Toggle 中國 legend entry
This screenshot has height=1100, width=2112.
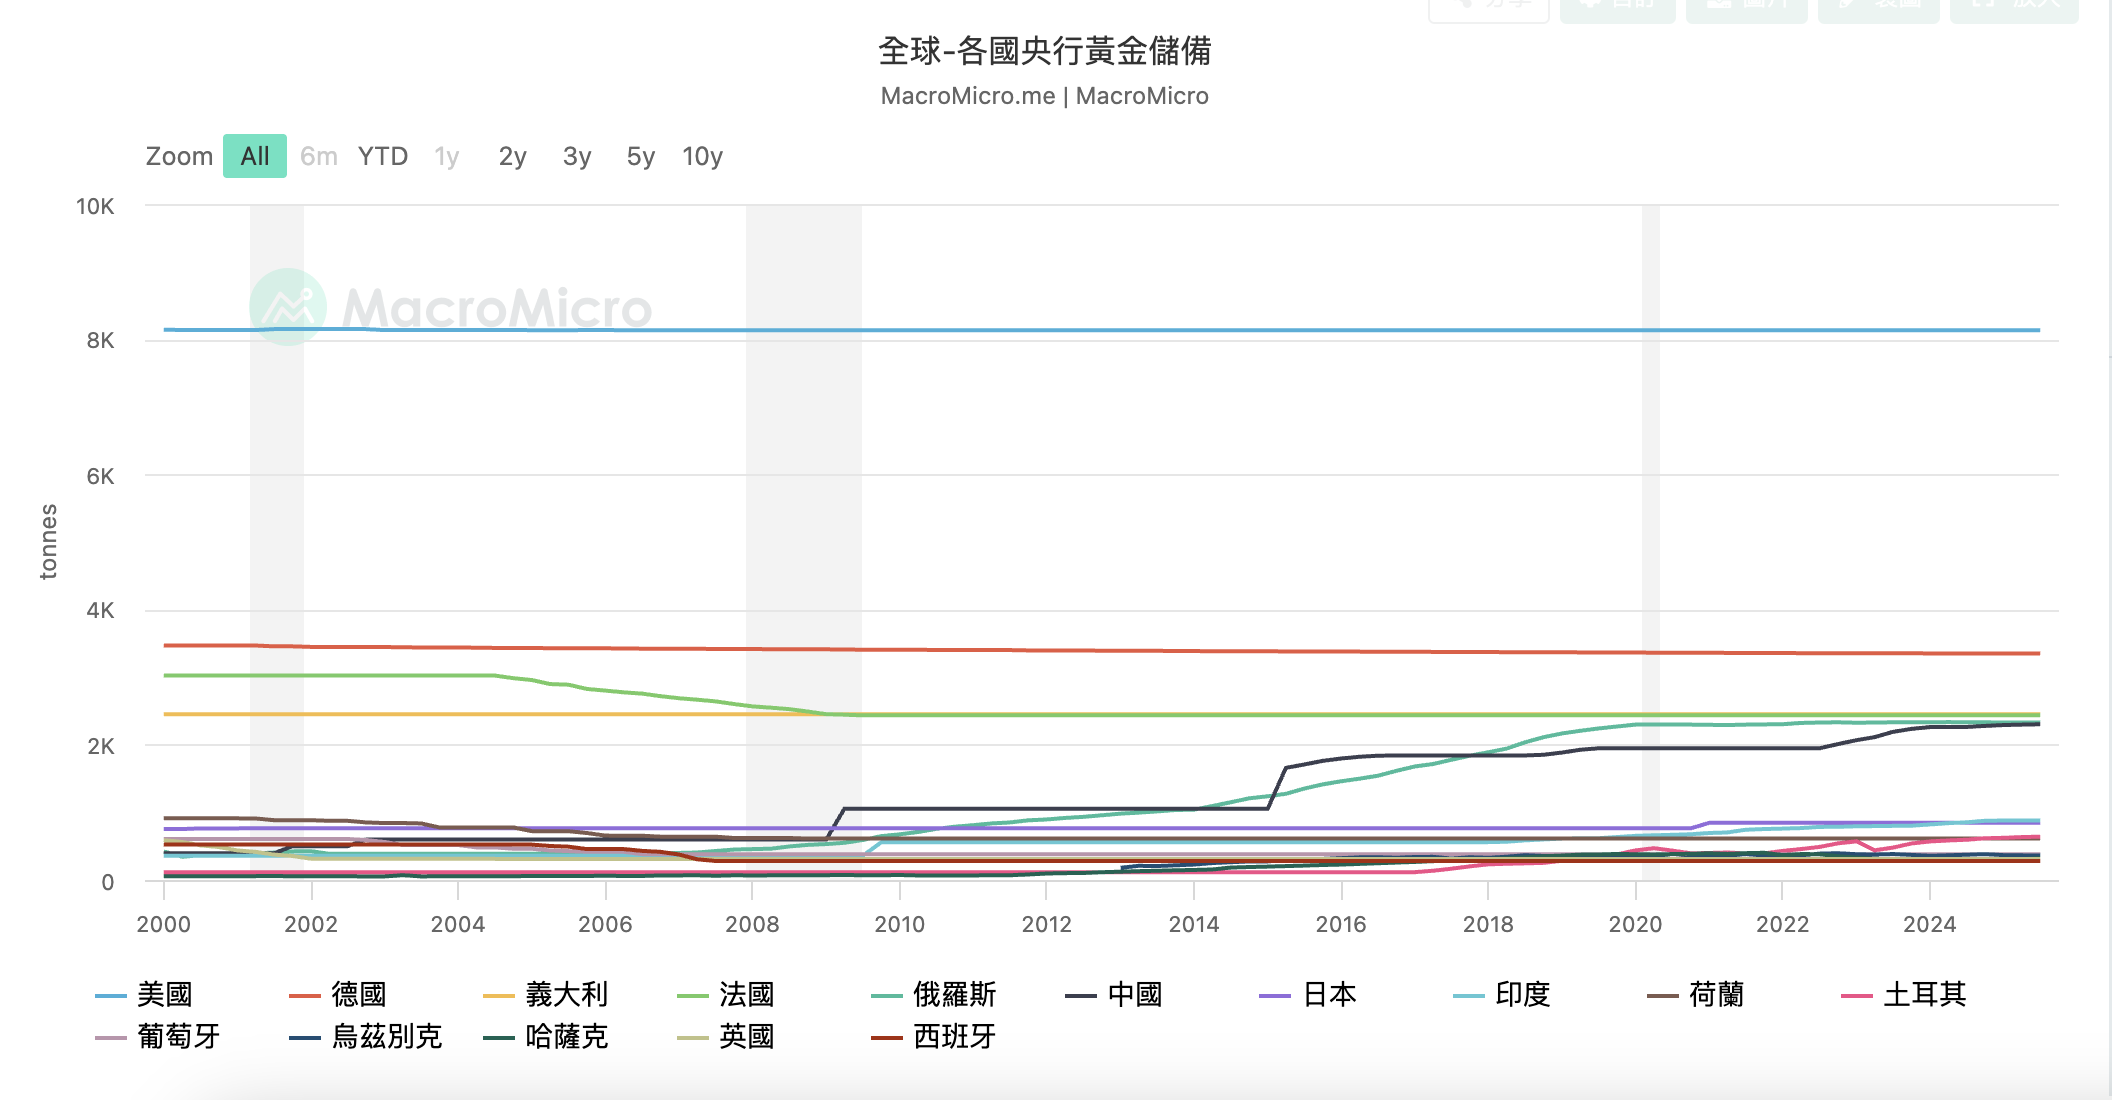coord(1114,995)
